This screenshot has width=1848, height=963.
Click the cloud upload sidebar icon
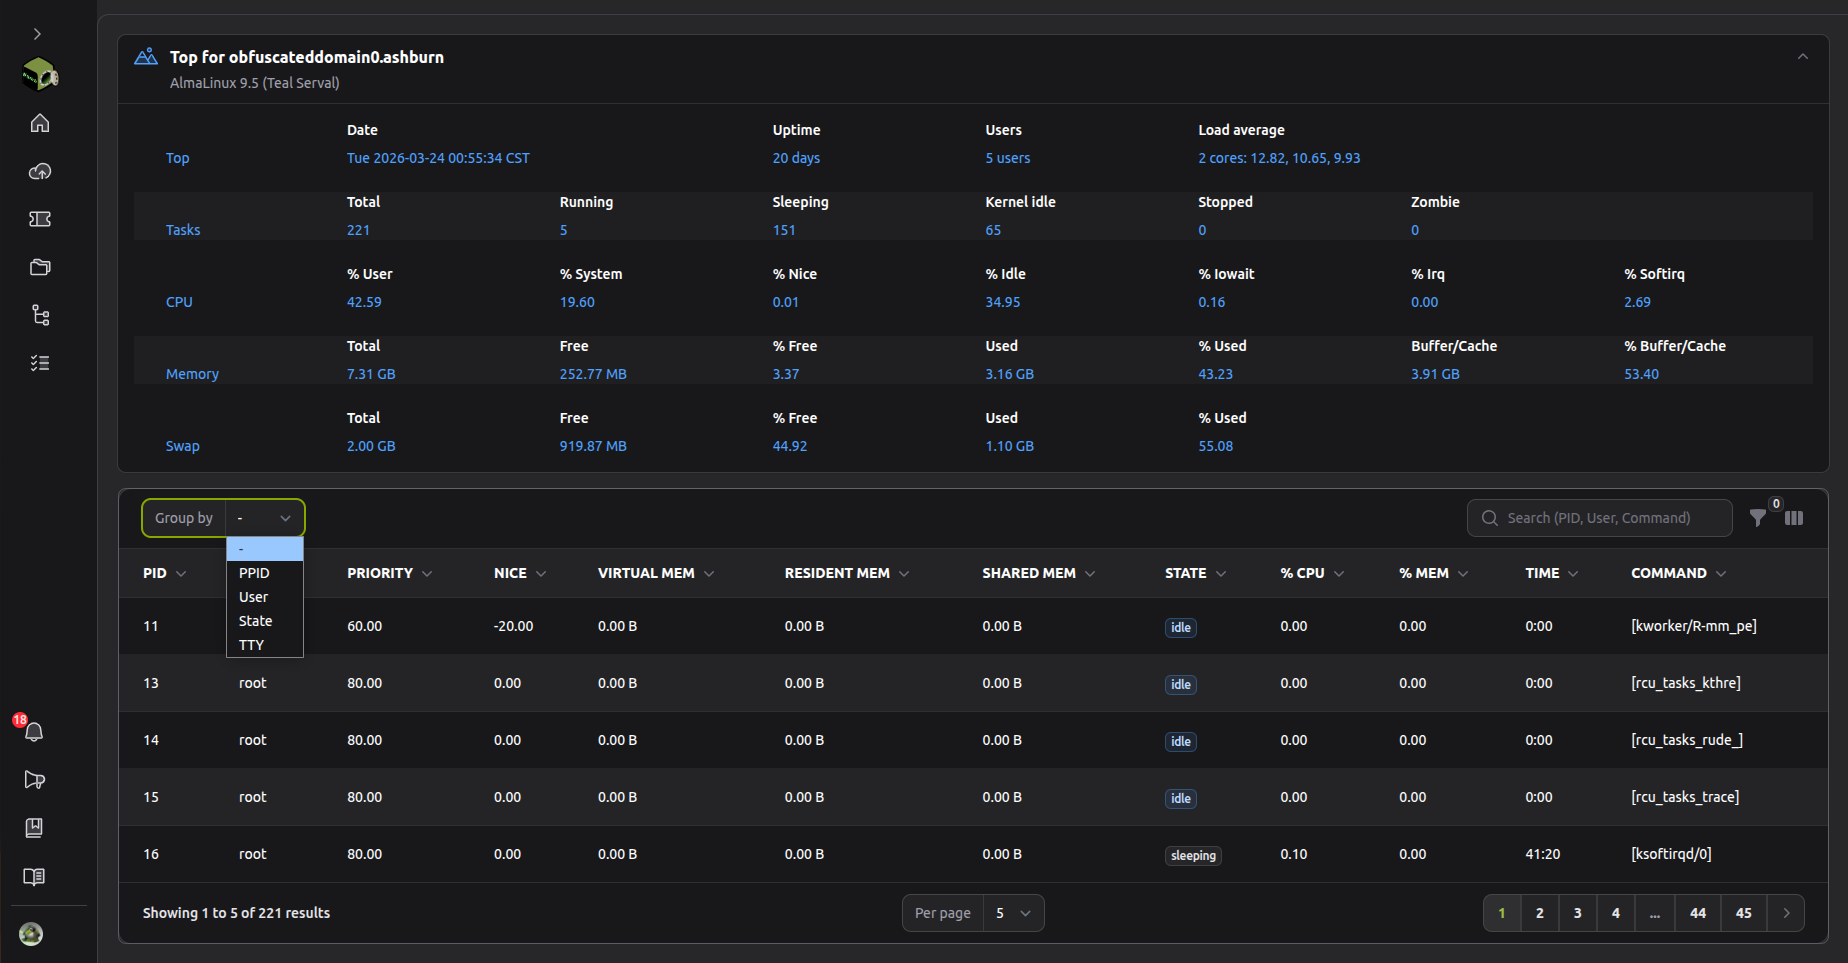point(40,171)
